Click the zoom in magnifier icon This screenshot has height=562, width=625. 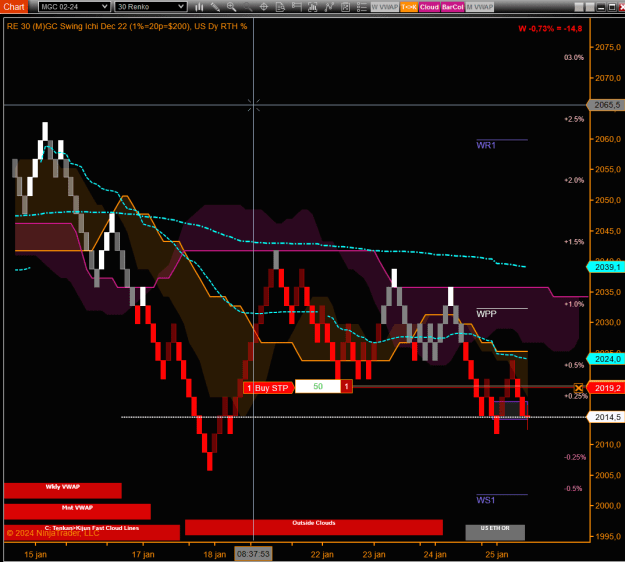point(231,7)
